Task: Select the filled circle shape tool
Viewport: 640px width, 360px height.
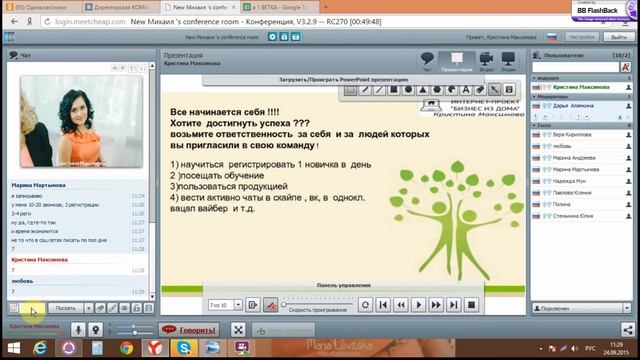Action: (x=408, y=89)
